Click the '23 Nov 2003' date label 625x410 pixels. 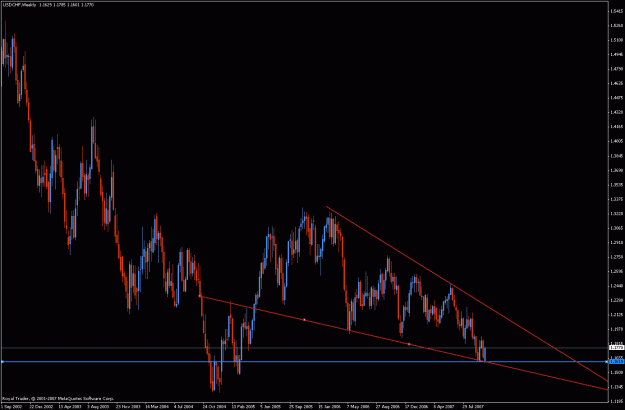[x=127, y=407]
